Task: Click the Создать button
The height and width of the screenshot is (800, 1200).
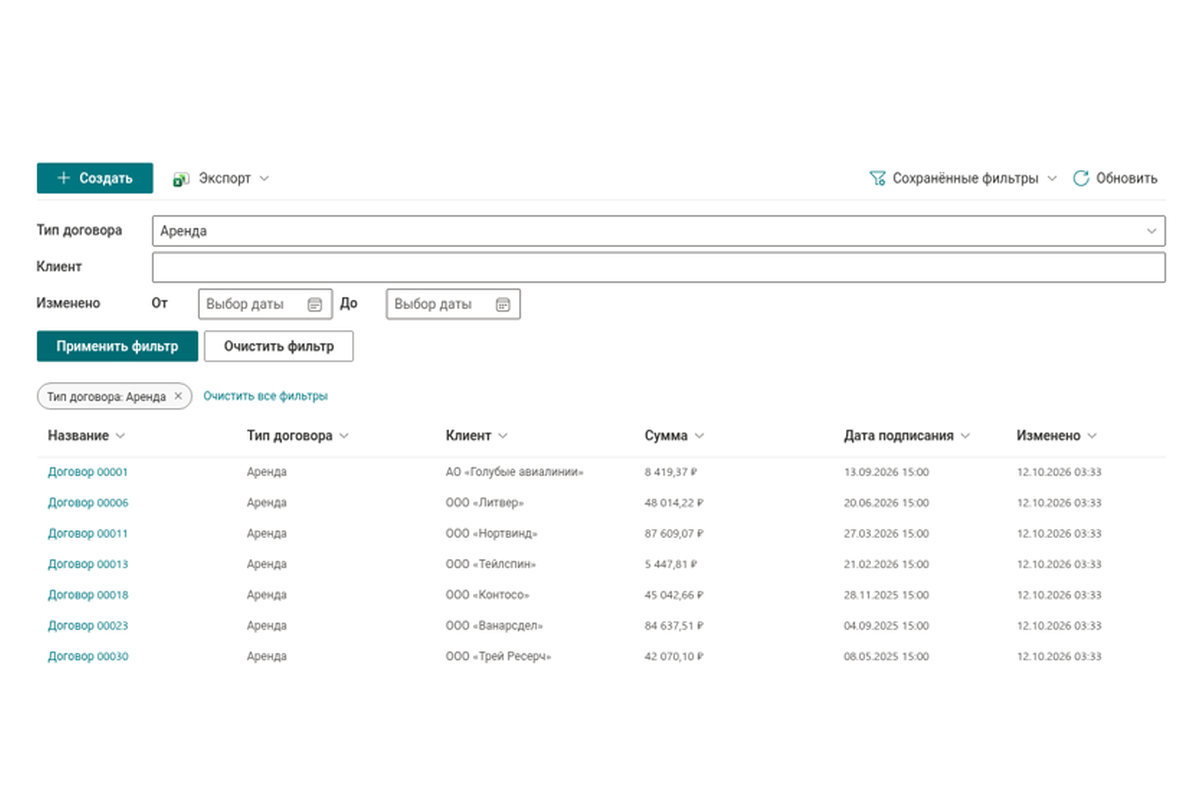Action: click(x=95, y=178)
